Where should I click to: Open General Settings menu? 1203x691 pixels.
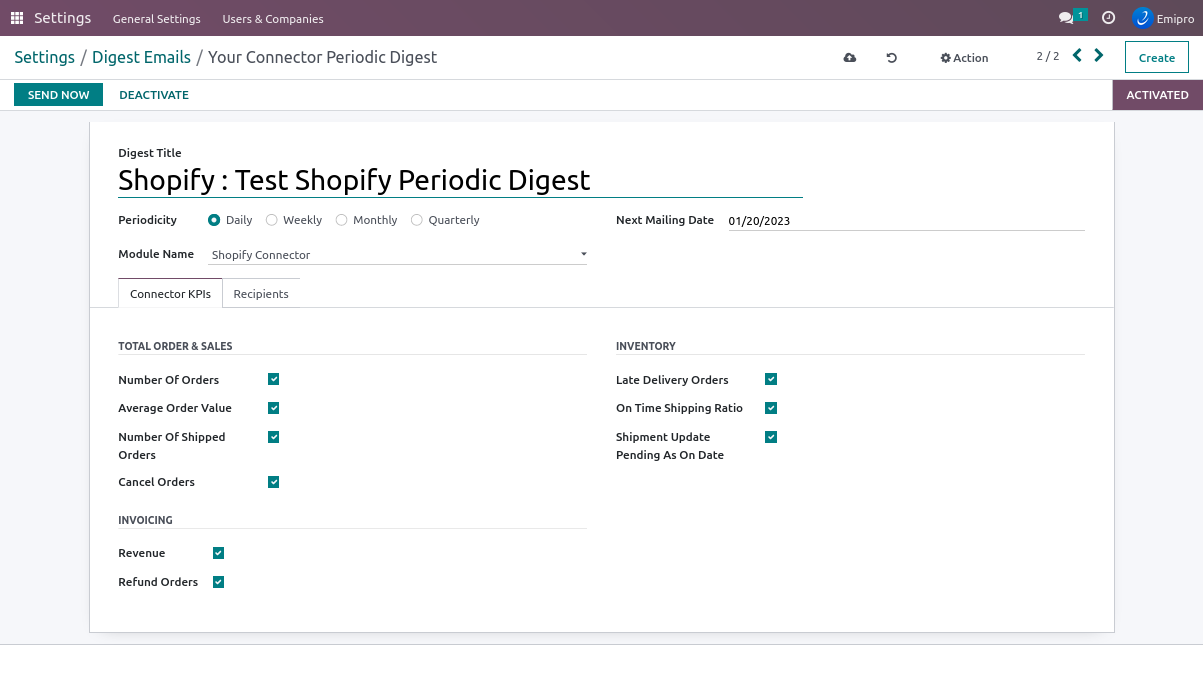pyautogui.click(x=157, y=19)
